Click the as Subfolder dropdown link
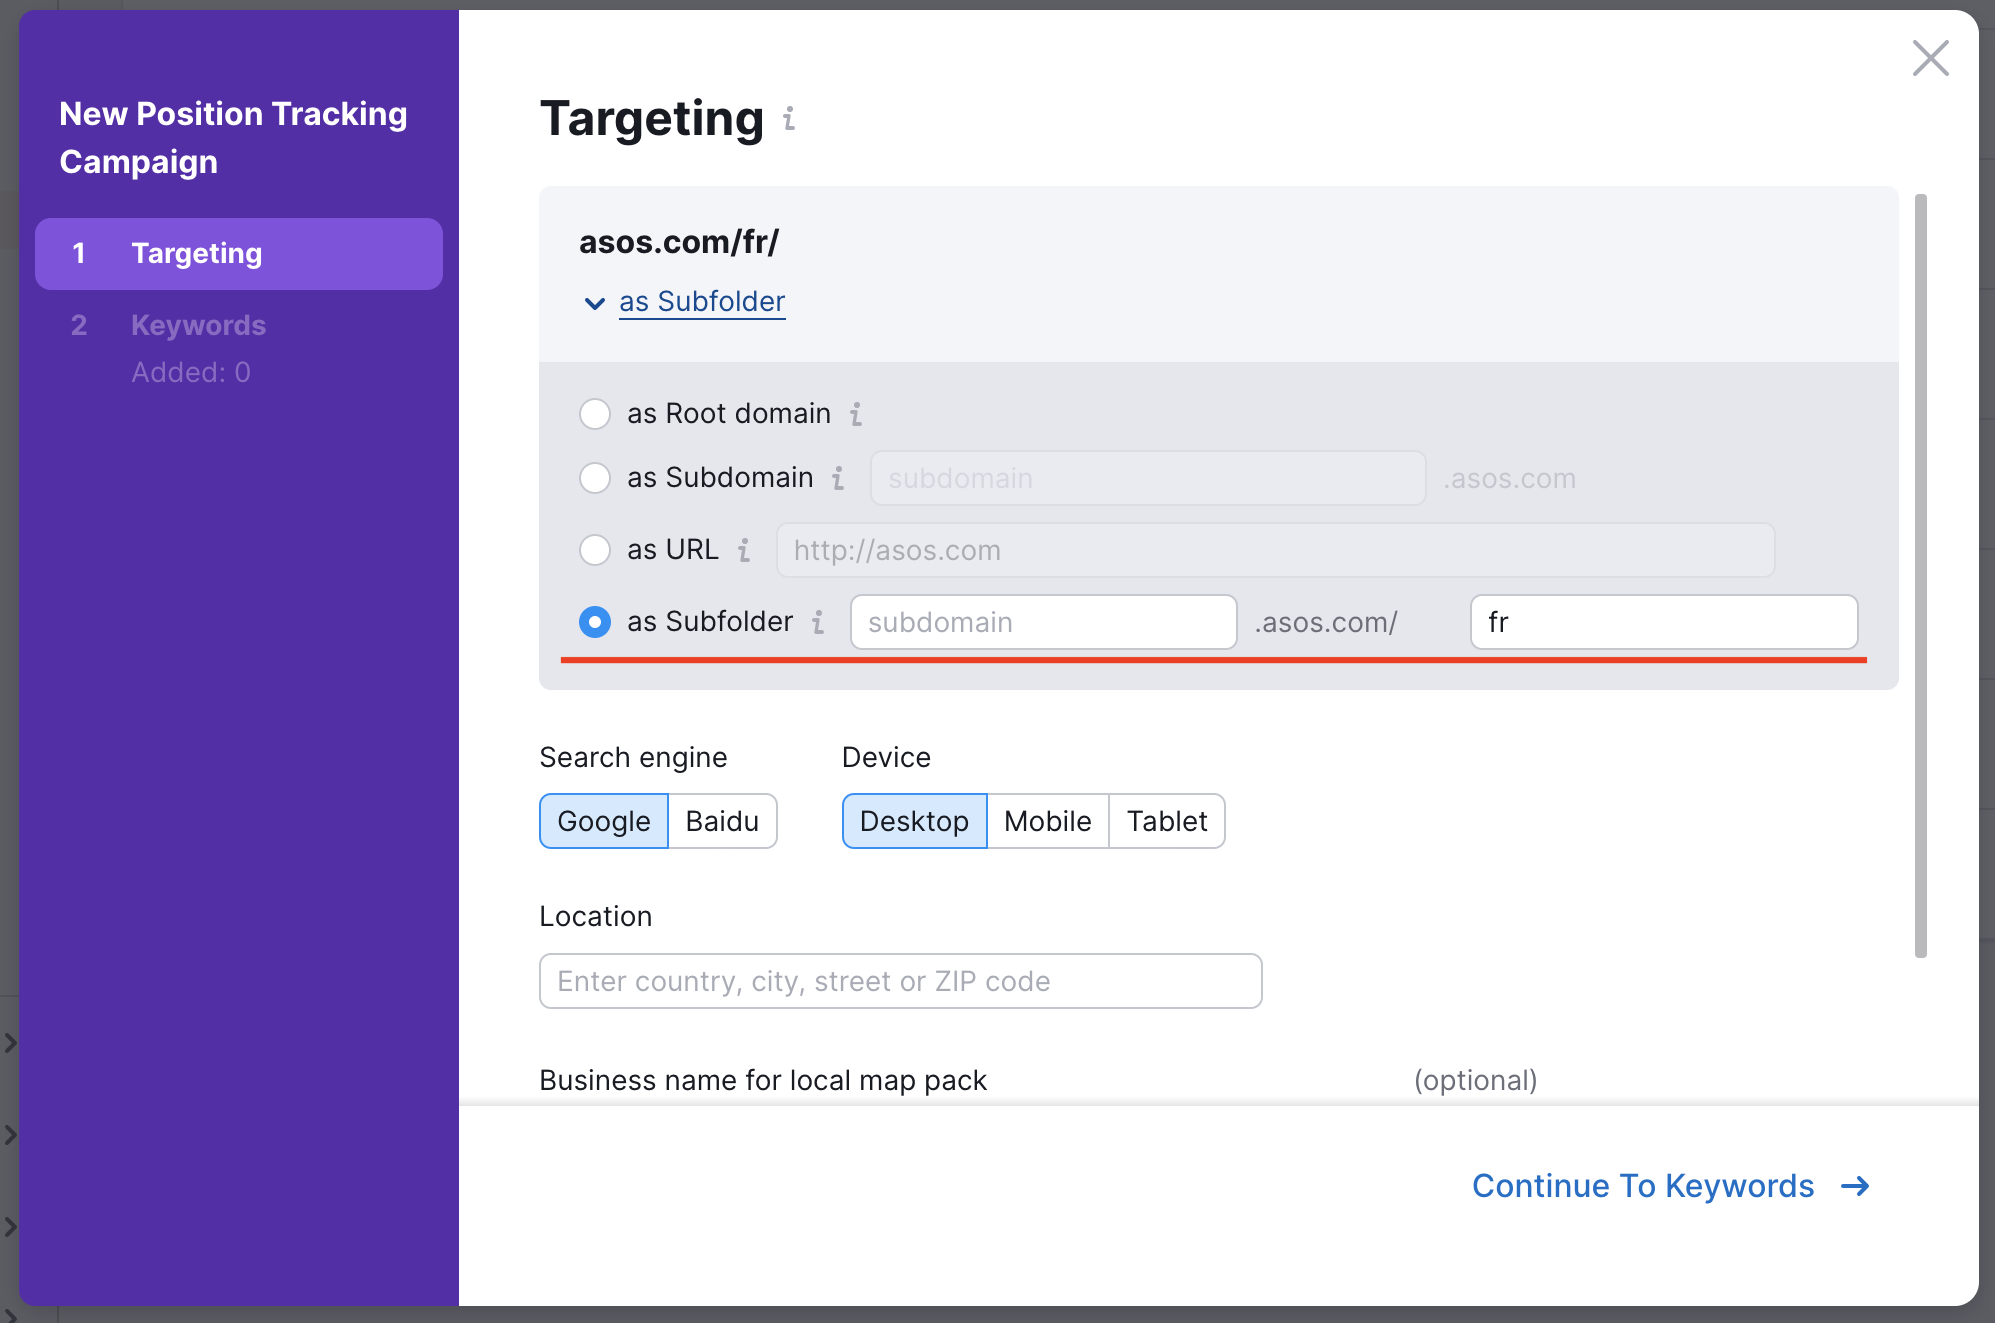Screen dimensions: 1995x1323 (x=702, y=302)
